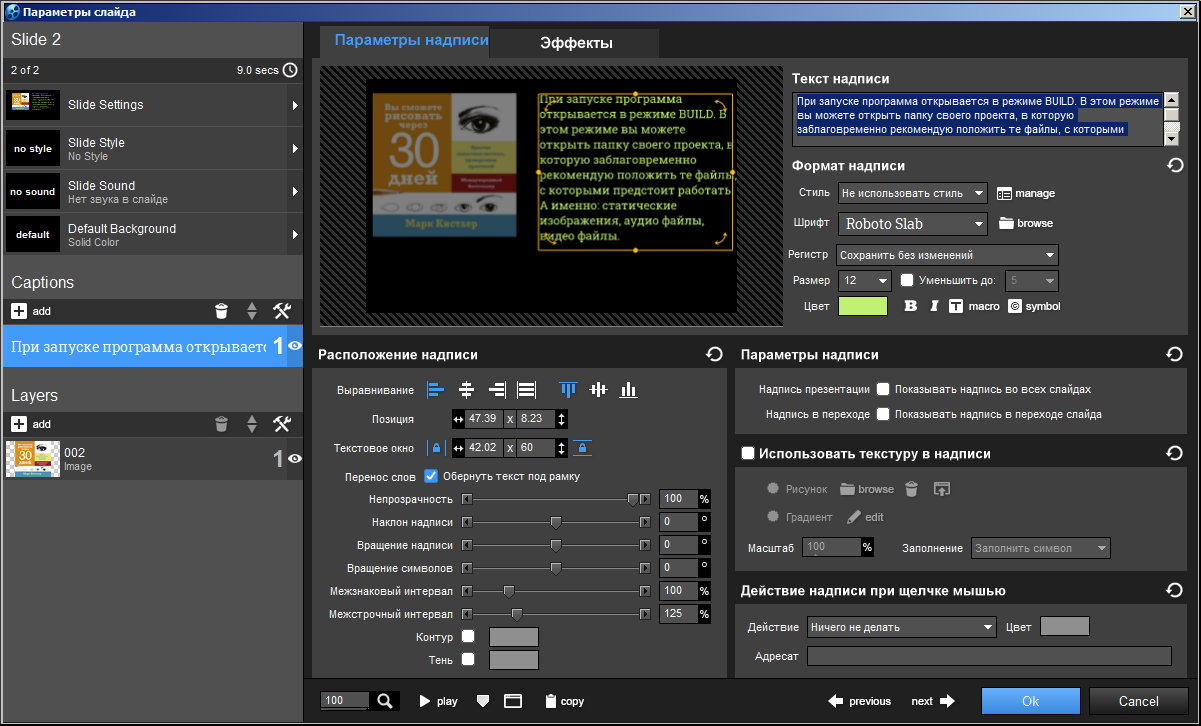Screen dimensions: 1201x726
Task: Reset the Формат надписи settings
Action: click(1175, 165)
